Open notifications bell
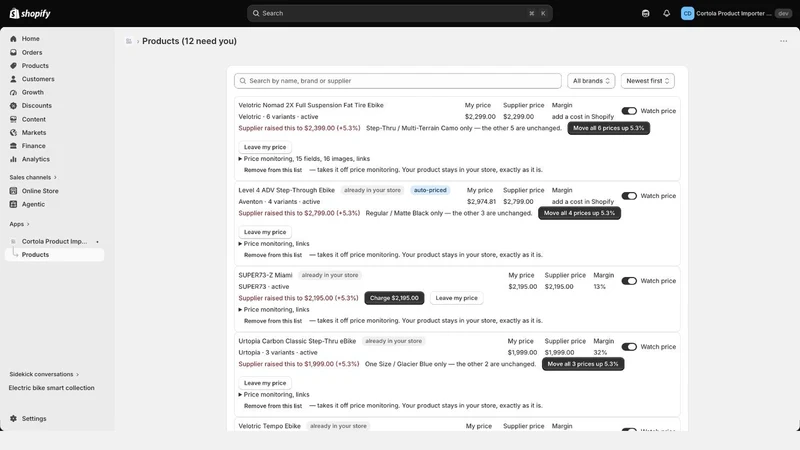Image resolution: width=800 pixels, height=450 pixels. tap(666, 14)
